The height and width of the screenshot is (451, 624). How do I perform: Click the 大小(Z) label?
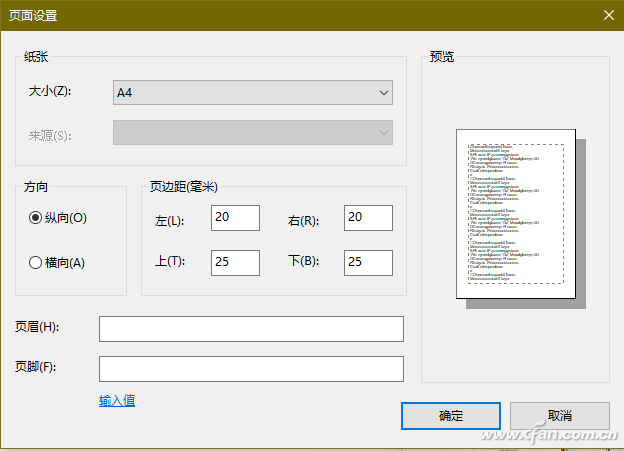50,91
